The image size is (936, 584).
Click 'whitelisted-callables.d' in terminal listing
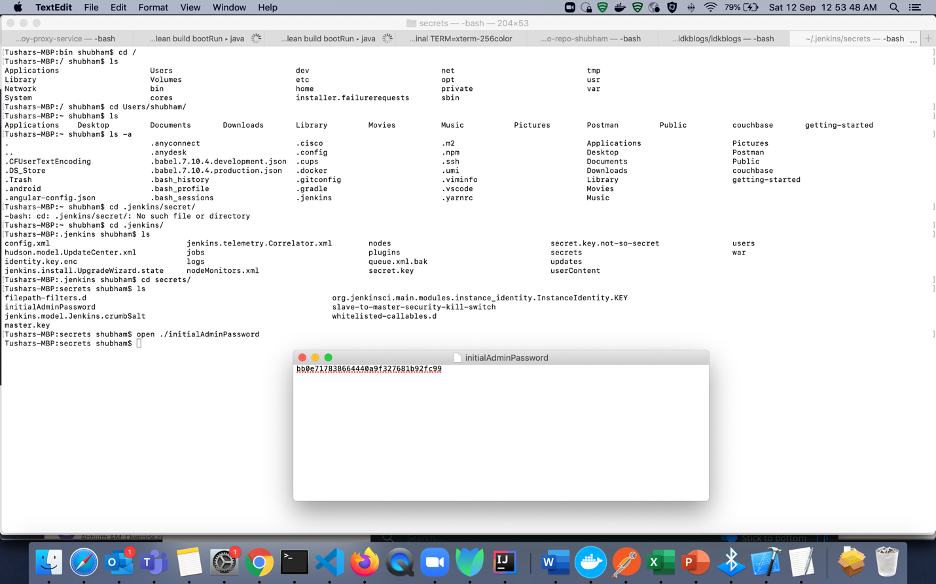tap(384, 316)
